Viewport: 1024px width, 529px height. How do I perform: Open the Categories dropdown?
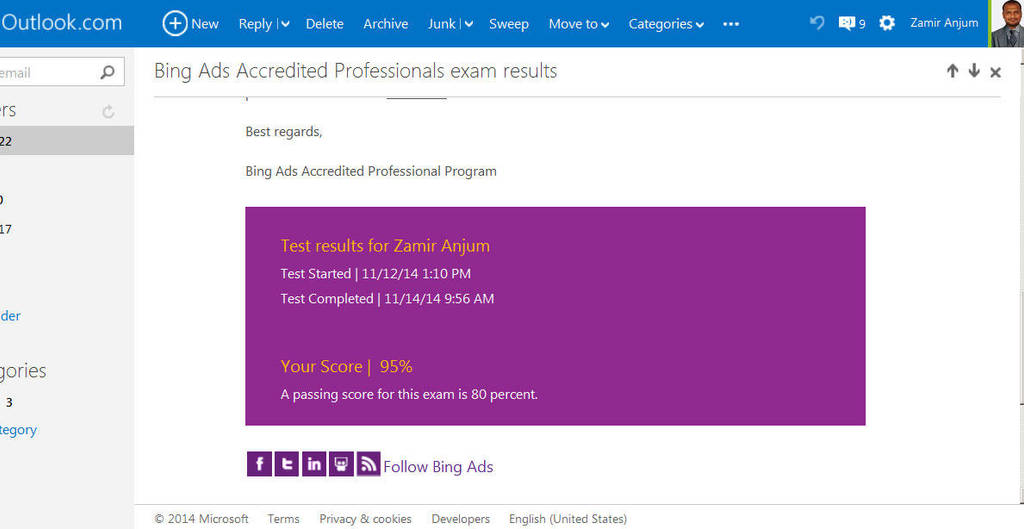point(666,24)
